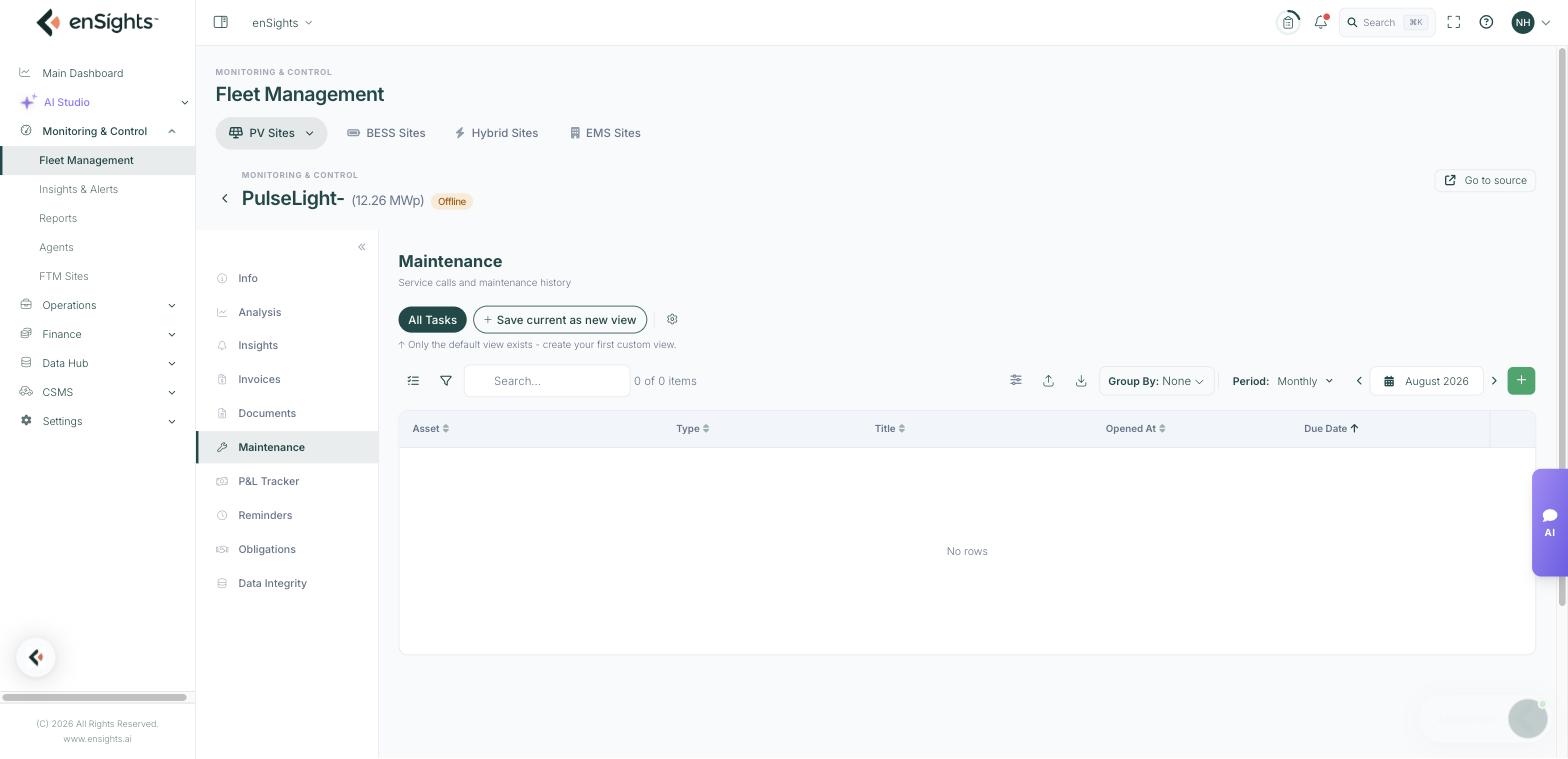Select the All Tasks view
This screenshot has width=1568, height=759.
(x=432, y=320)
